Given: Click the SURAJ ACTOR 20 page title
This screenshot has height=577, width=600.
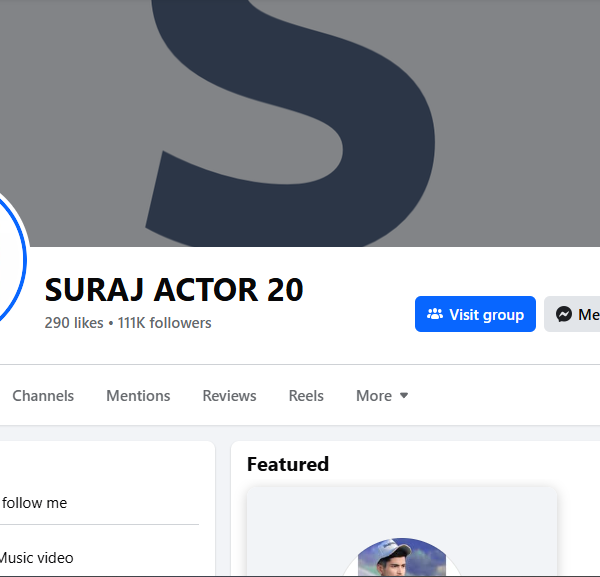Looking at the screenshot, I should pyautogui.click(x=174, y=290).
